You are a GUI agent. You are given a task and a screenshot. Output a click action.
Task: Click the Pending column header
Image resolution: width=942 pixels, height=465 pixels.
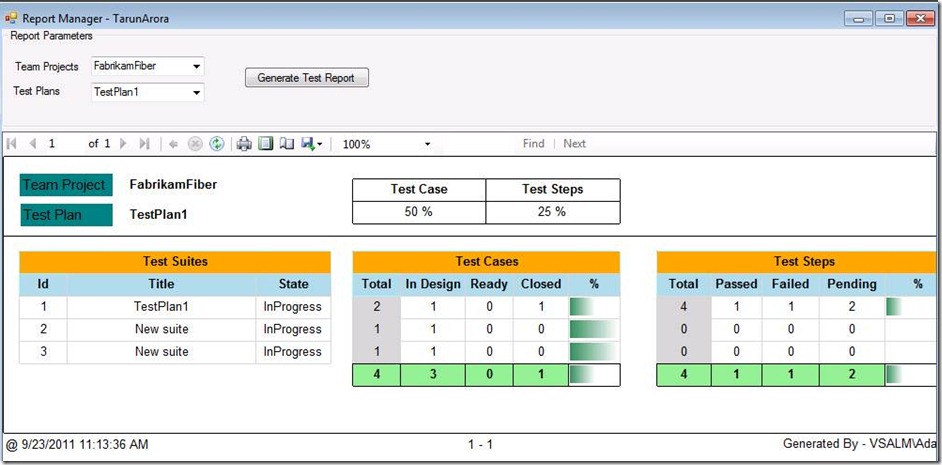coord(852,284)
